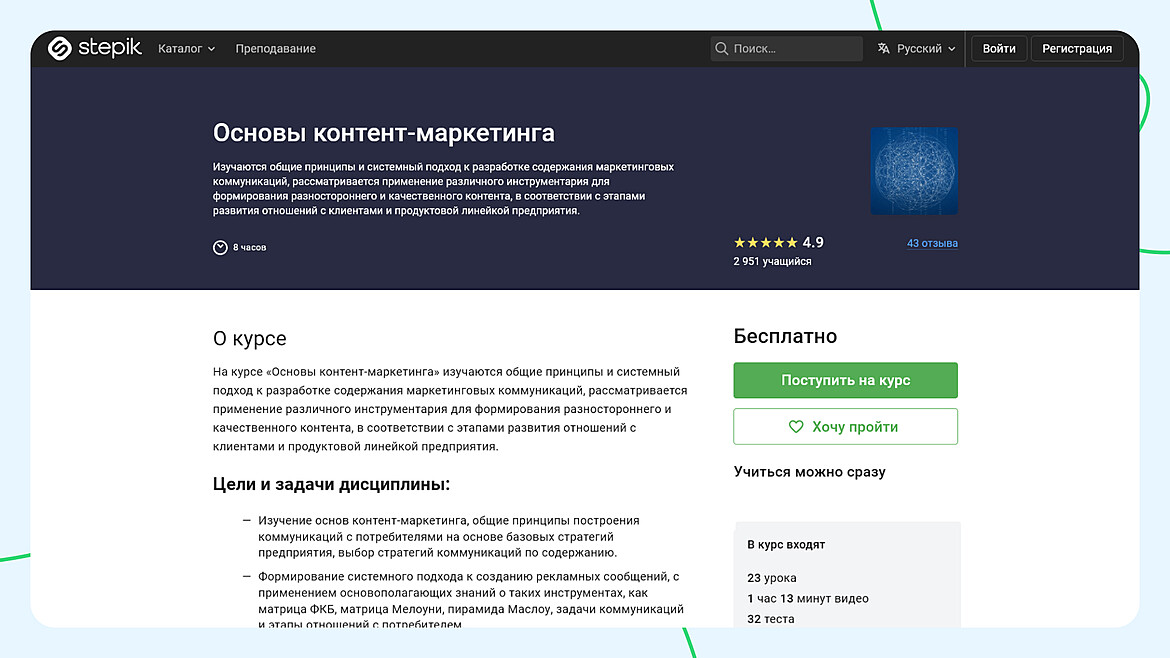Click the Поступить на курс button
The height and width of the screenshot is (658, 1170).
845,380
